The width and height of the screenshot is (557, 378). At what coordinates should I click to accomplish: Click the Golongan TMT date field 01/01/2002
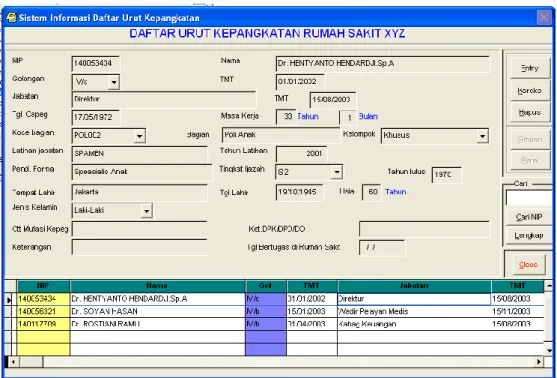[x=300, y=82]
